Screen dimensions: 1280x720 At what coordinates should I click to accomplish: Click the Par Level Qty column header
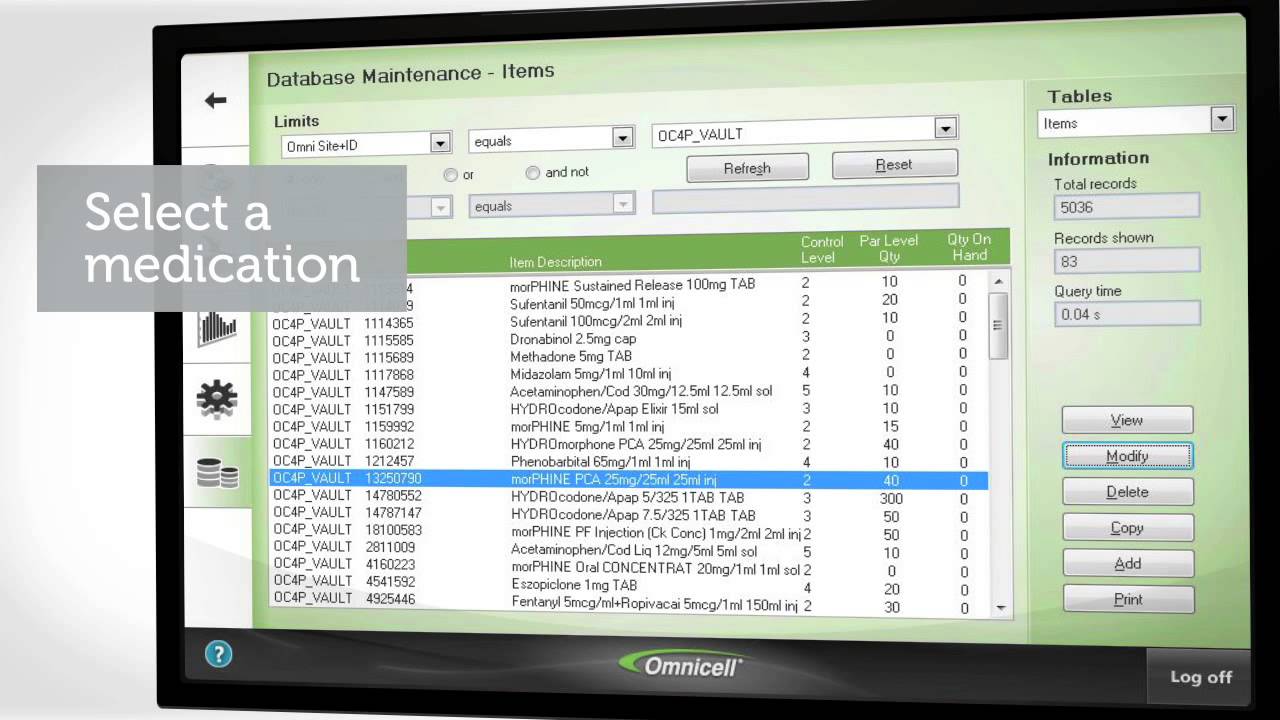coord(889,249)
